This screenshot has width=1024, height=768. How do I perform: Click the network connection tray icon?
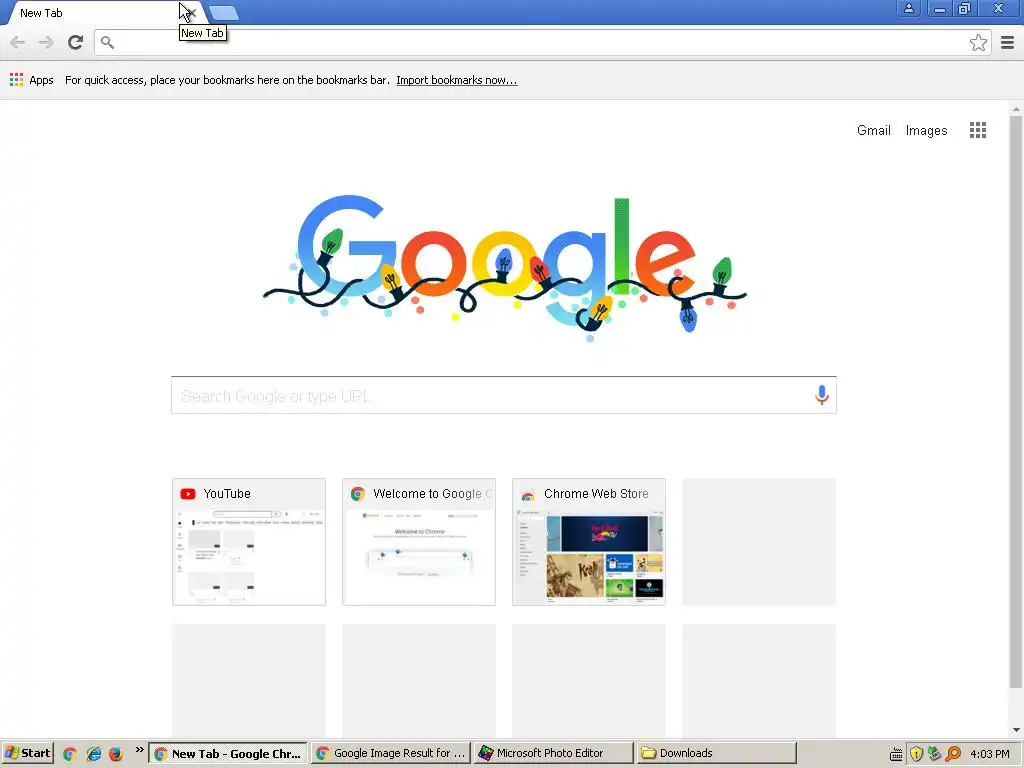[935, 754]
